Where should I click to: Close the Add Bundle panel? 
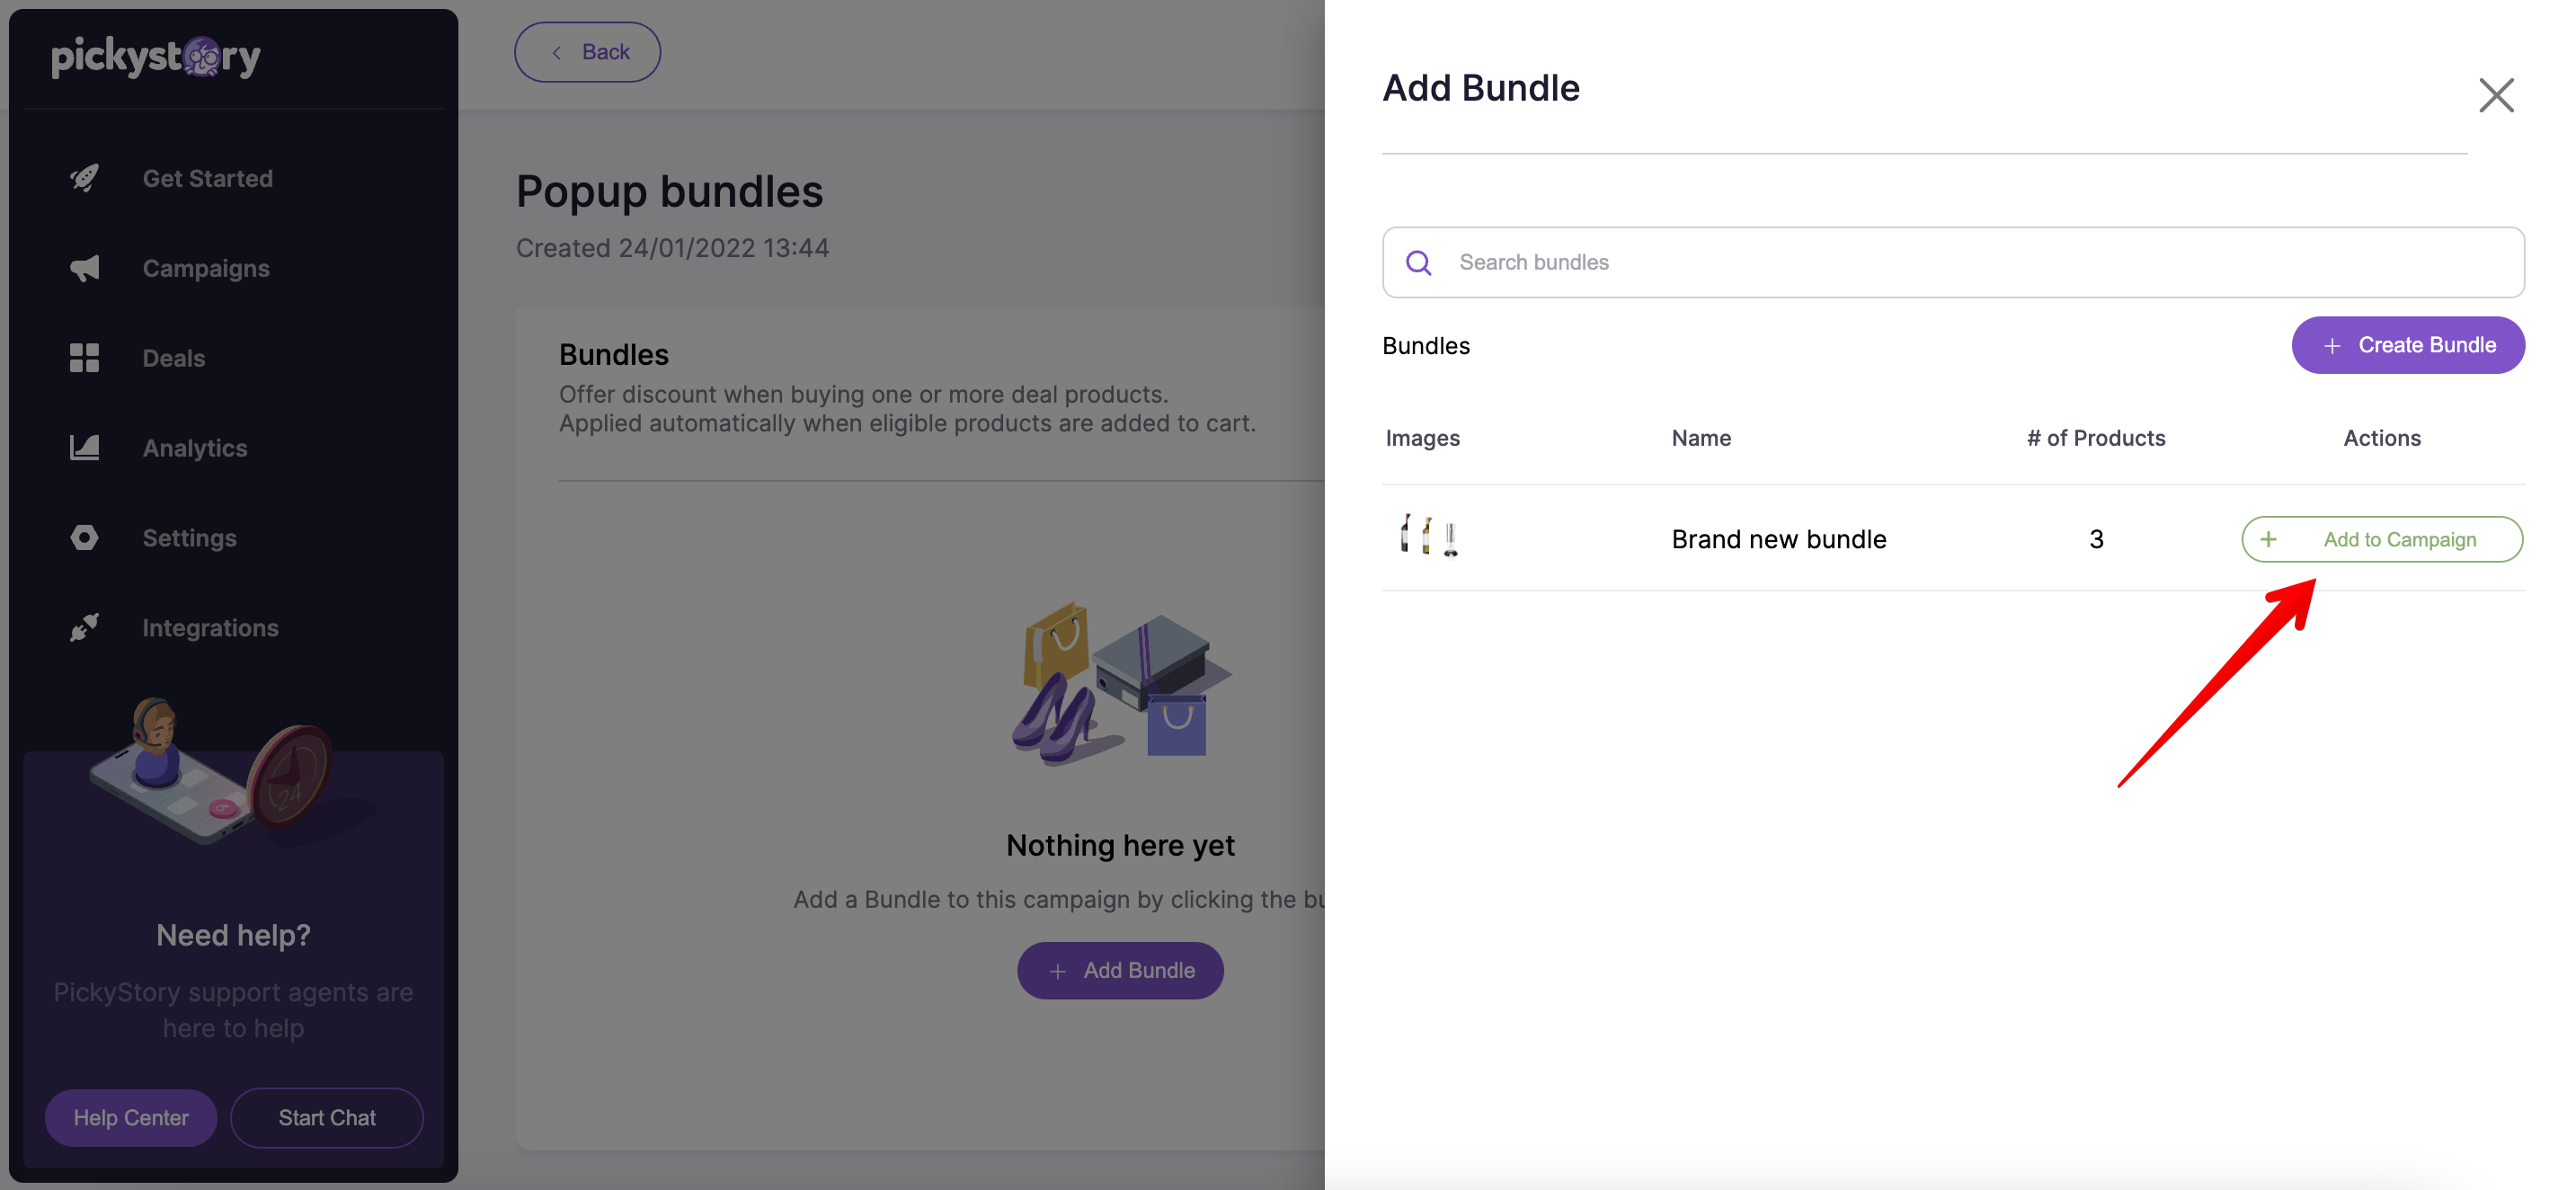pos(2496,95)
